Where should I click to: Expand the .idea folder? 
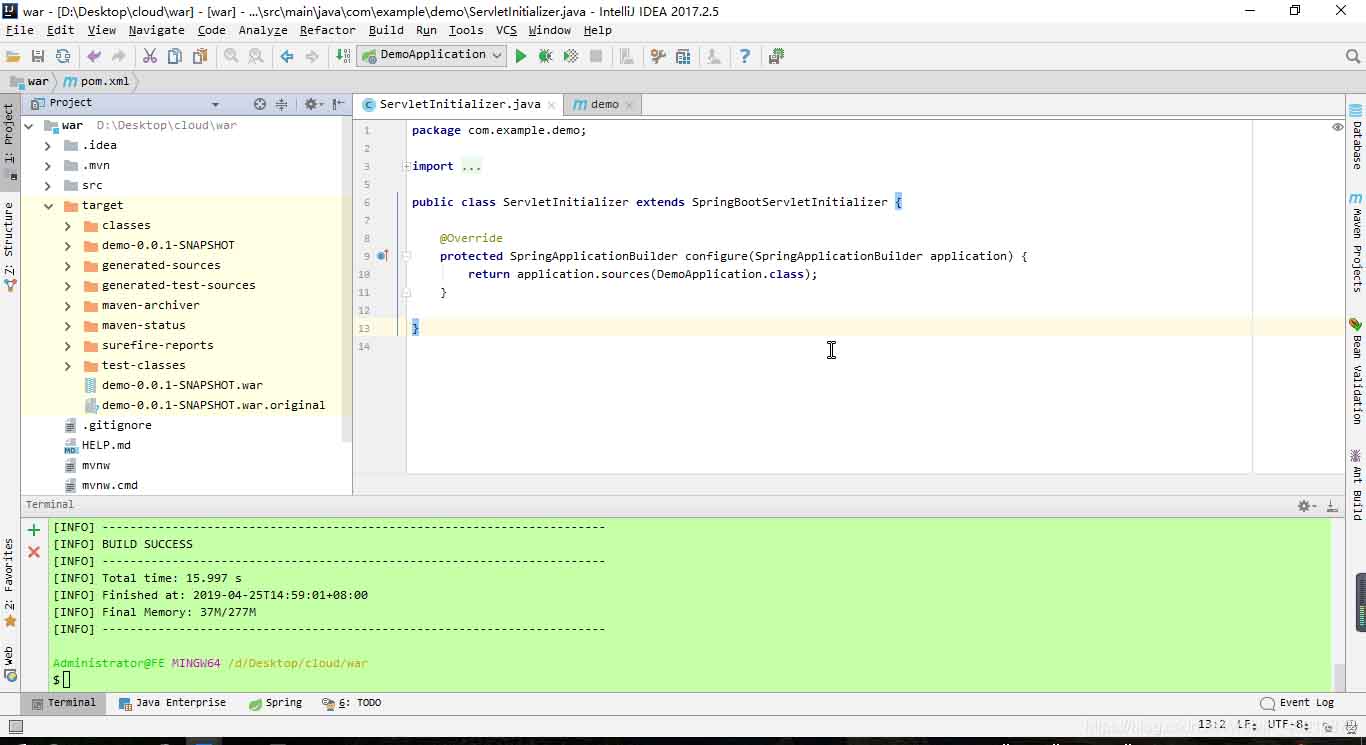[x=48, y=146]
